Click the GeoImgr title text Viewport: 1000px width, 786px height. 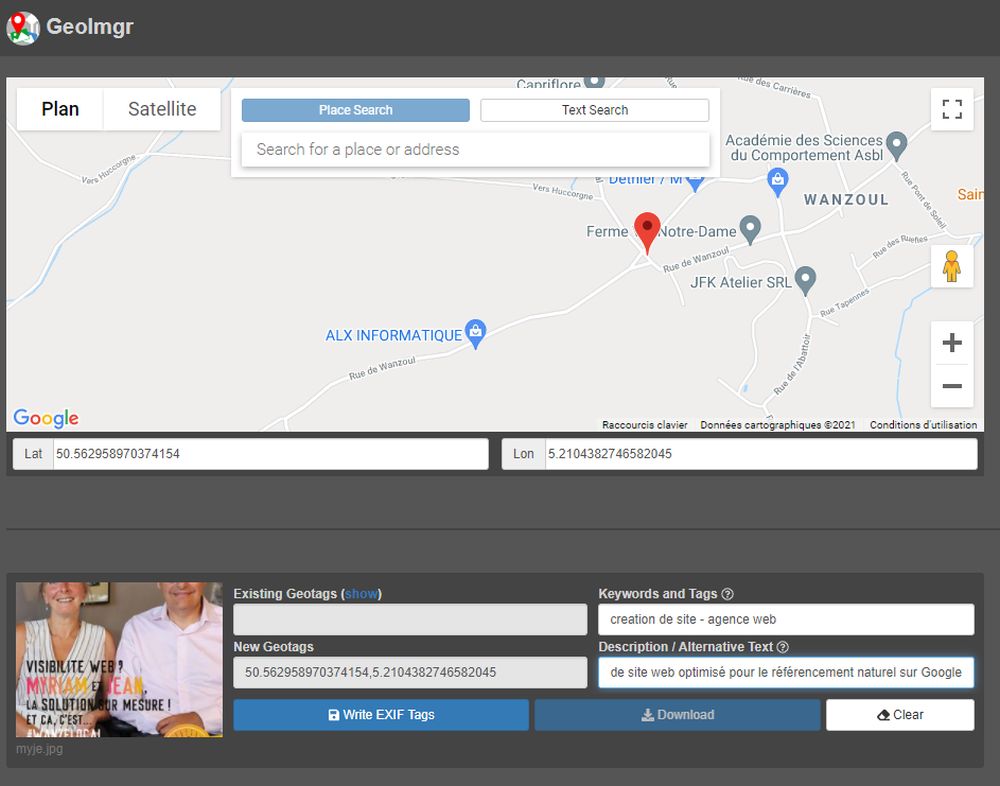tap(90, 27)
